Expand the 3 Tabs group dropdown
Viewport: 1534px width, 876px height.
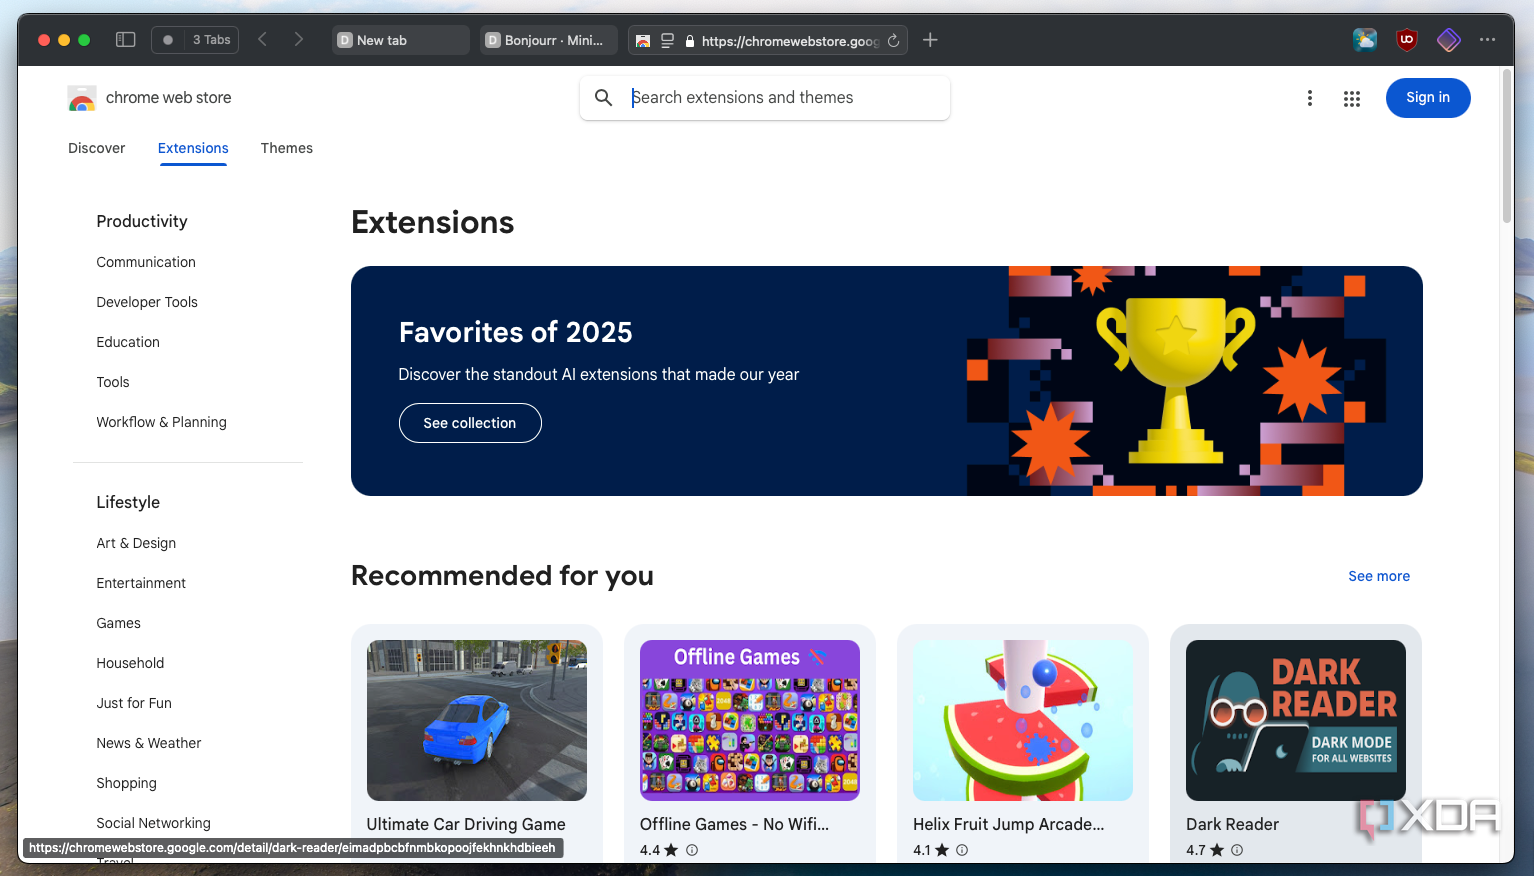(x=196, y=40)
